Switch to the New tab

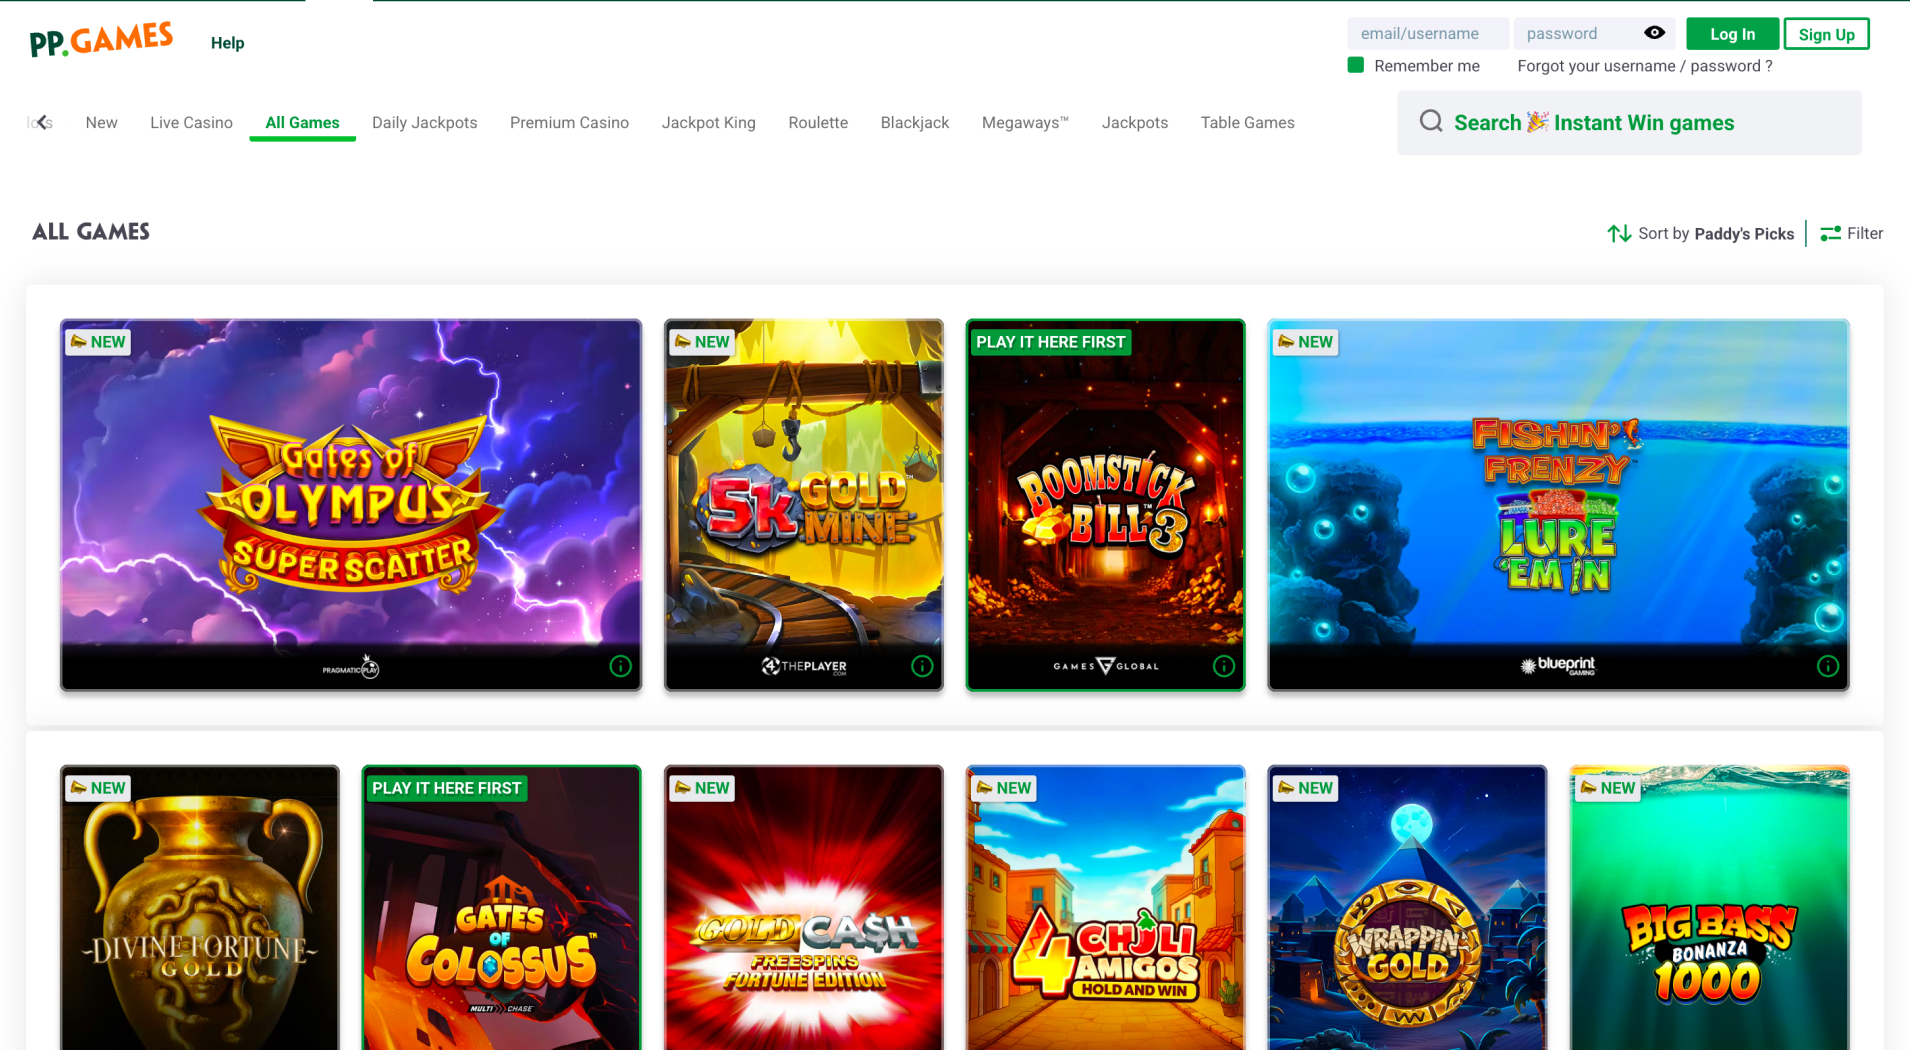pyautogui.click(x=101, y=122)
